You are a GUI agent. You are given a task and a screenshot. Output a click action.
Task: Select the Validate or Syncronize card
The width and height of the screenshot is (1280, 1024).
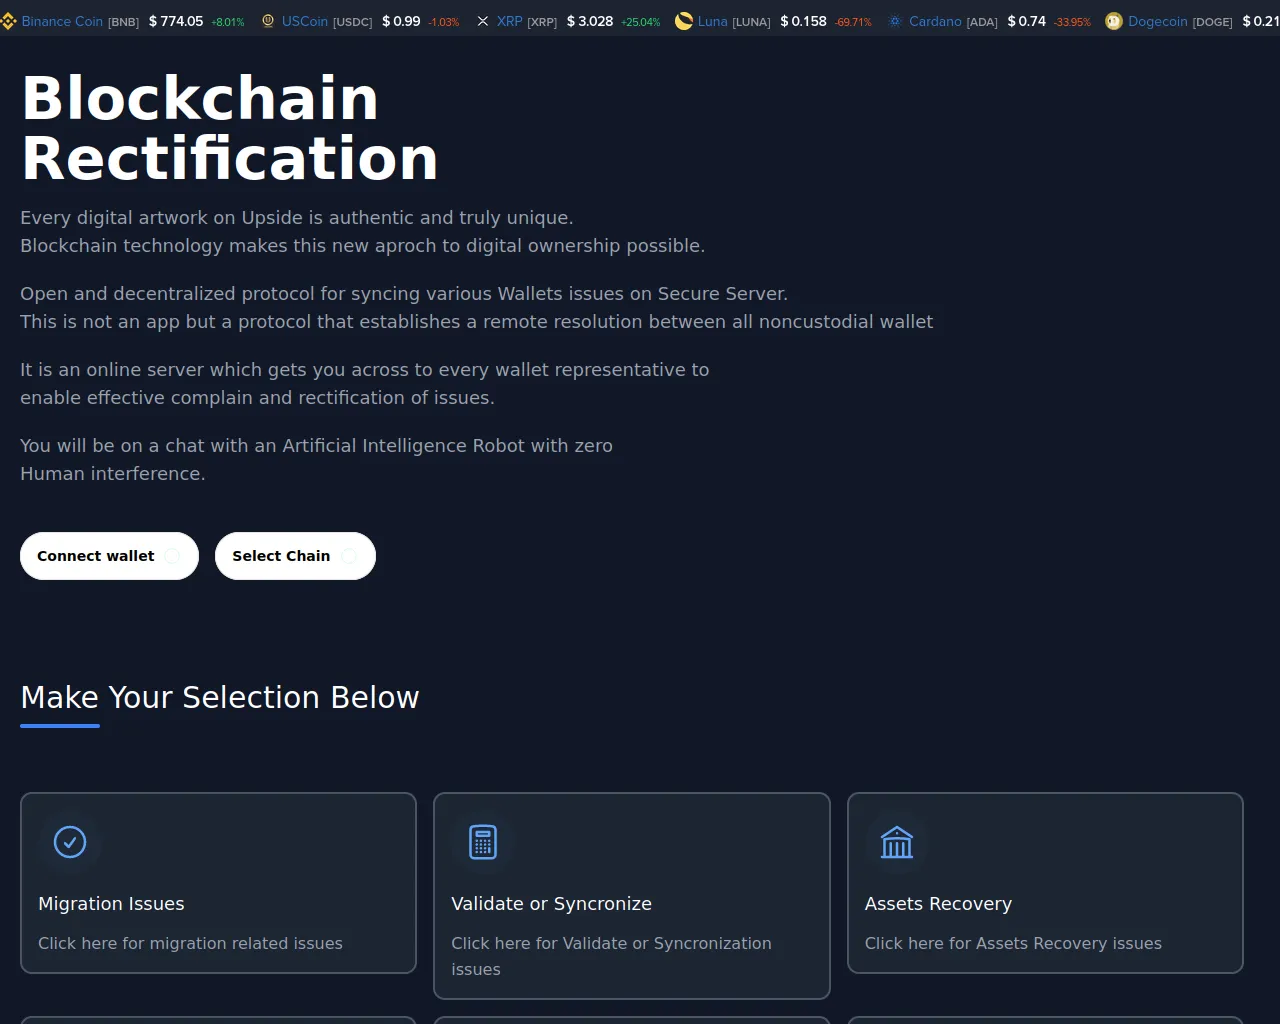pyautogui.click(x=632, y=896)
